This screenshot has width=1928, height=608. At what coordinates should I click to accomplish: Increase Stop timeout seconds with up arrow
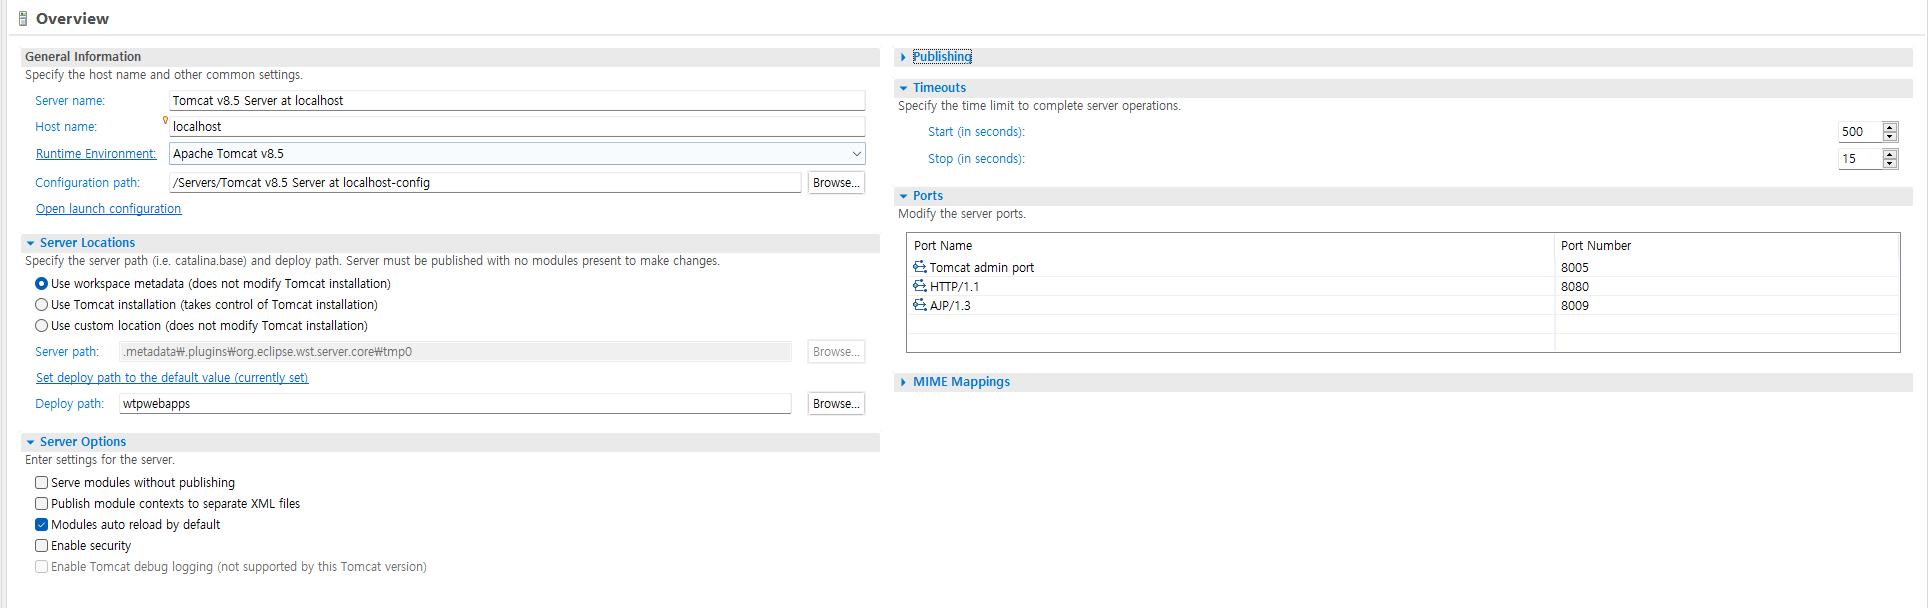point(1890,154)
